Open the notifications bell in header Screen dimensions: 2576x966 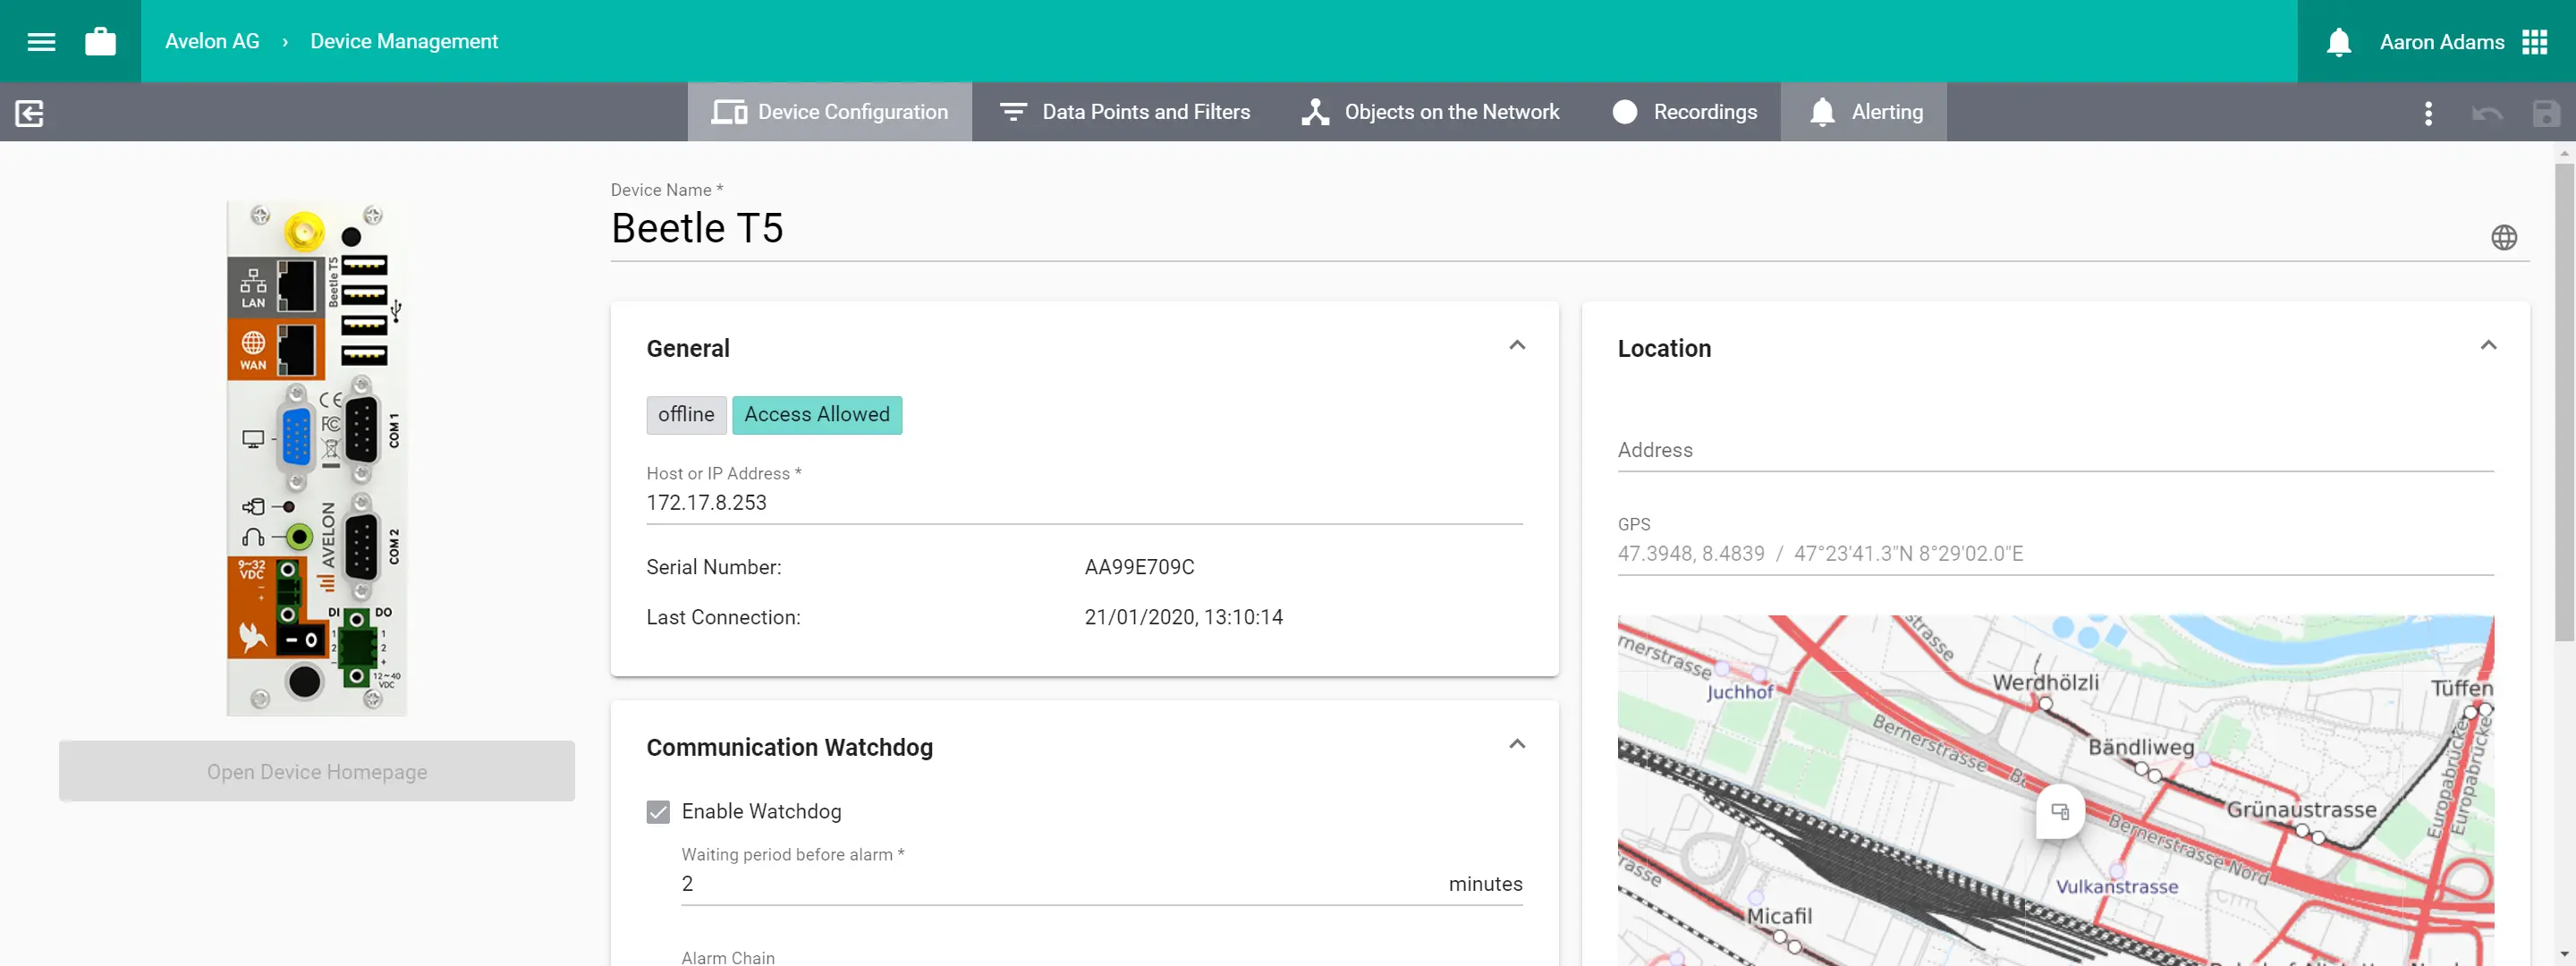click(x=2338, y=42)
